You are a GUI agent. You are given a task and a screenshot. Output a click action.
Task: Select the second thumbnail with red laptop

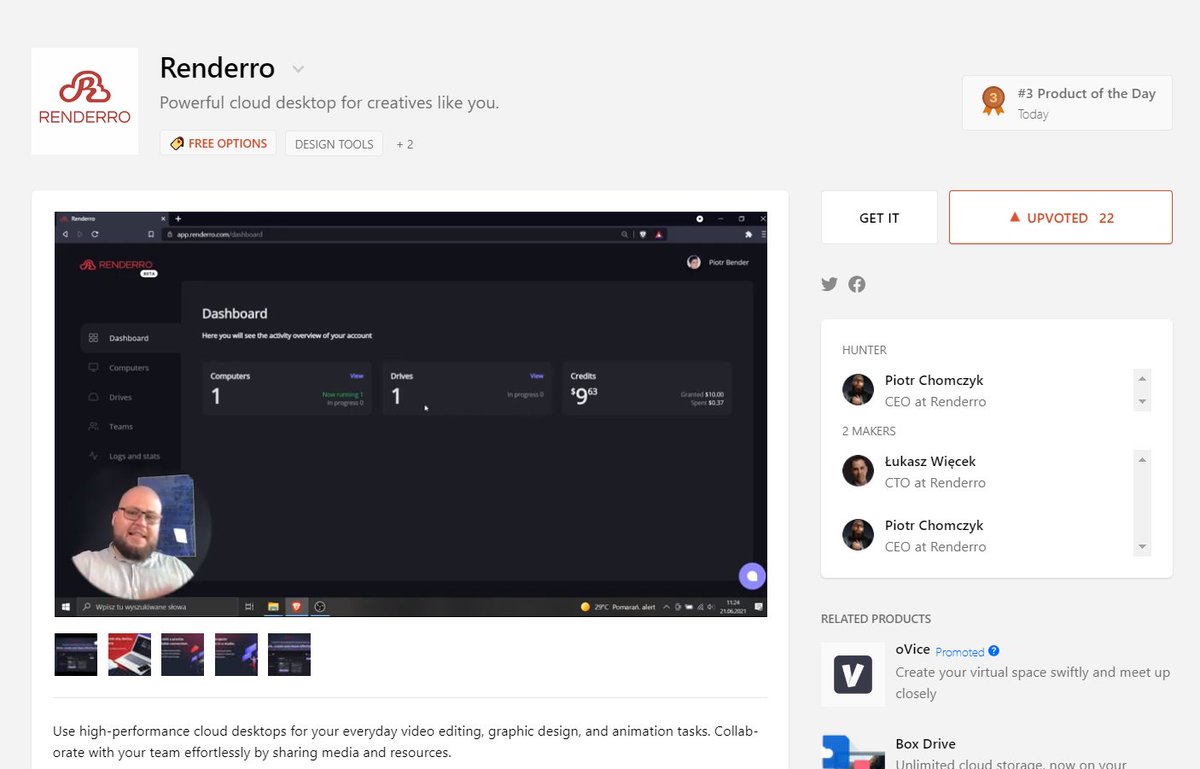pos(130,654)
